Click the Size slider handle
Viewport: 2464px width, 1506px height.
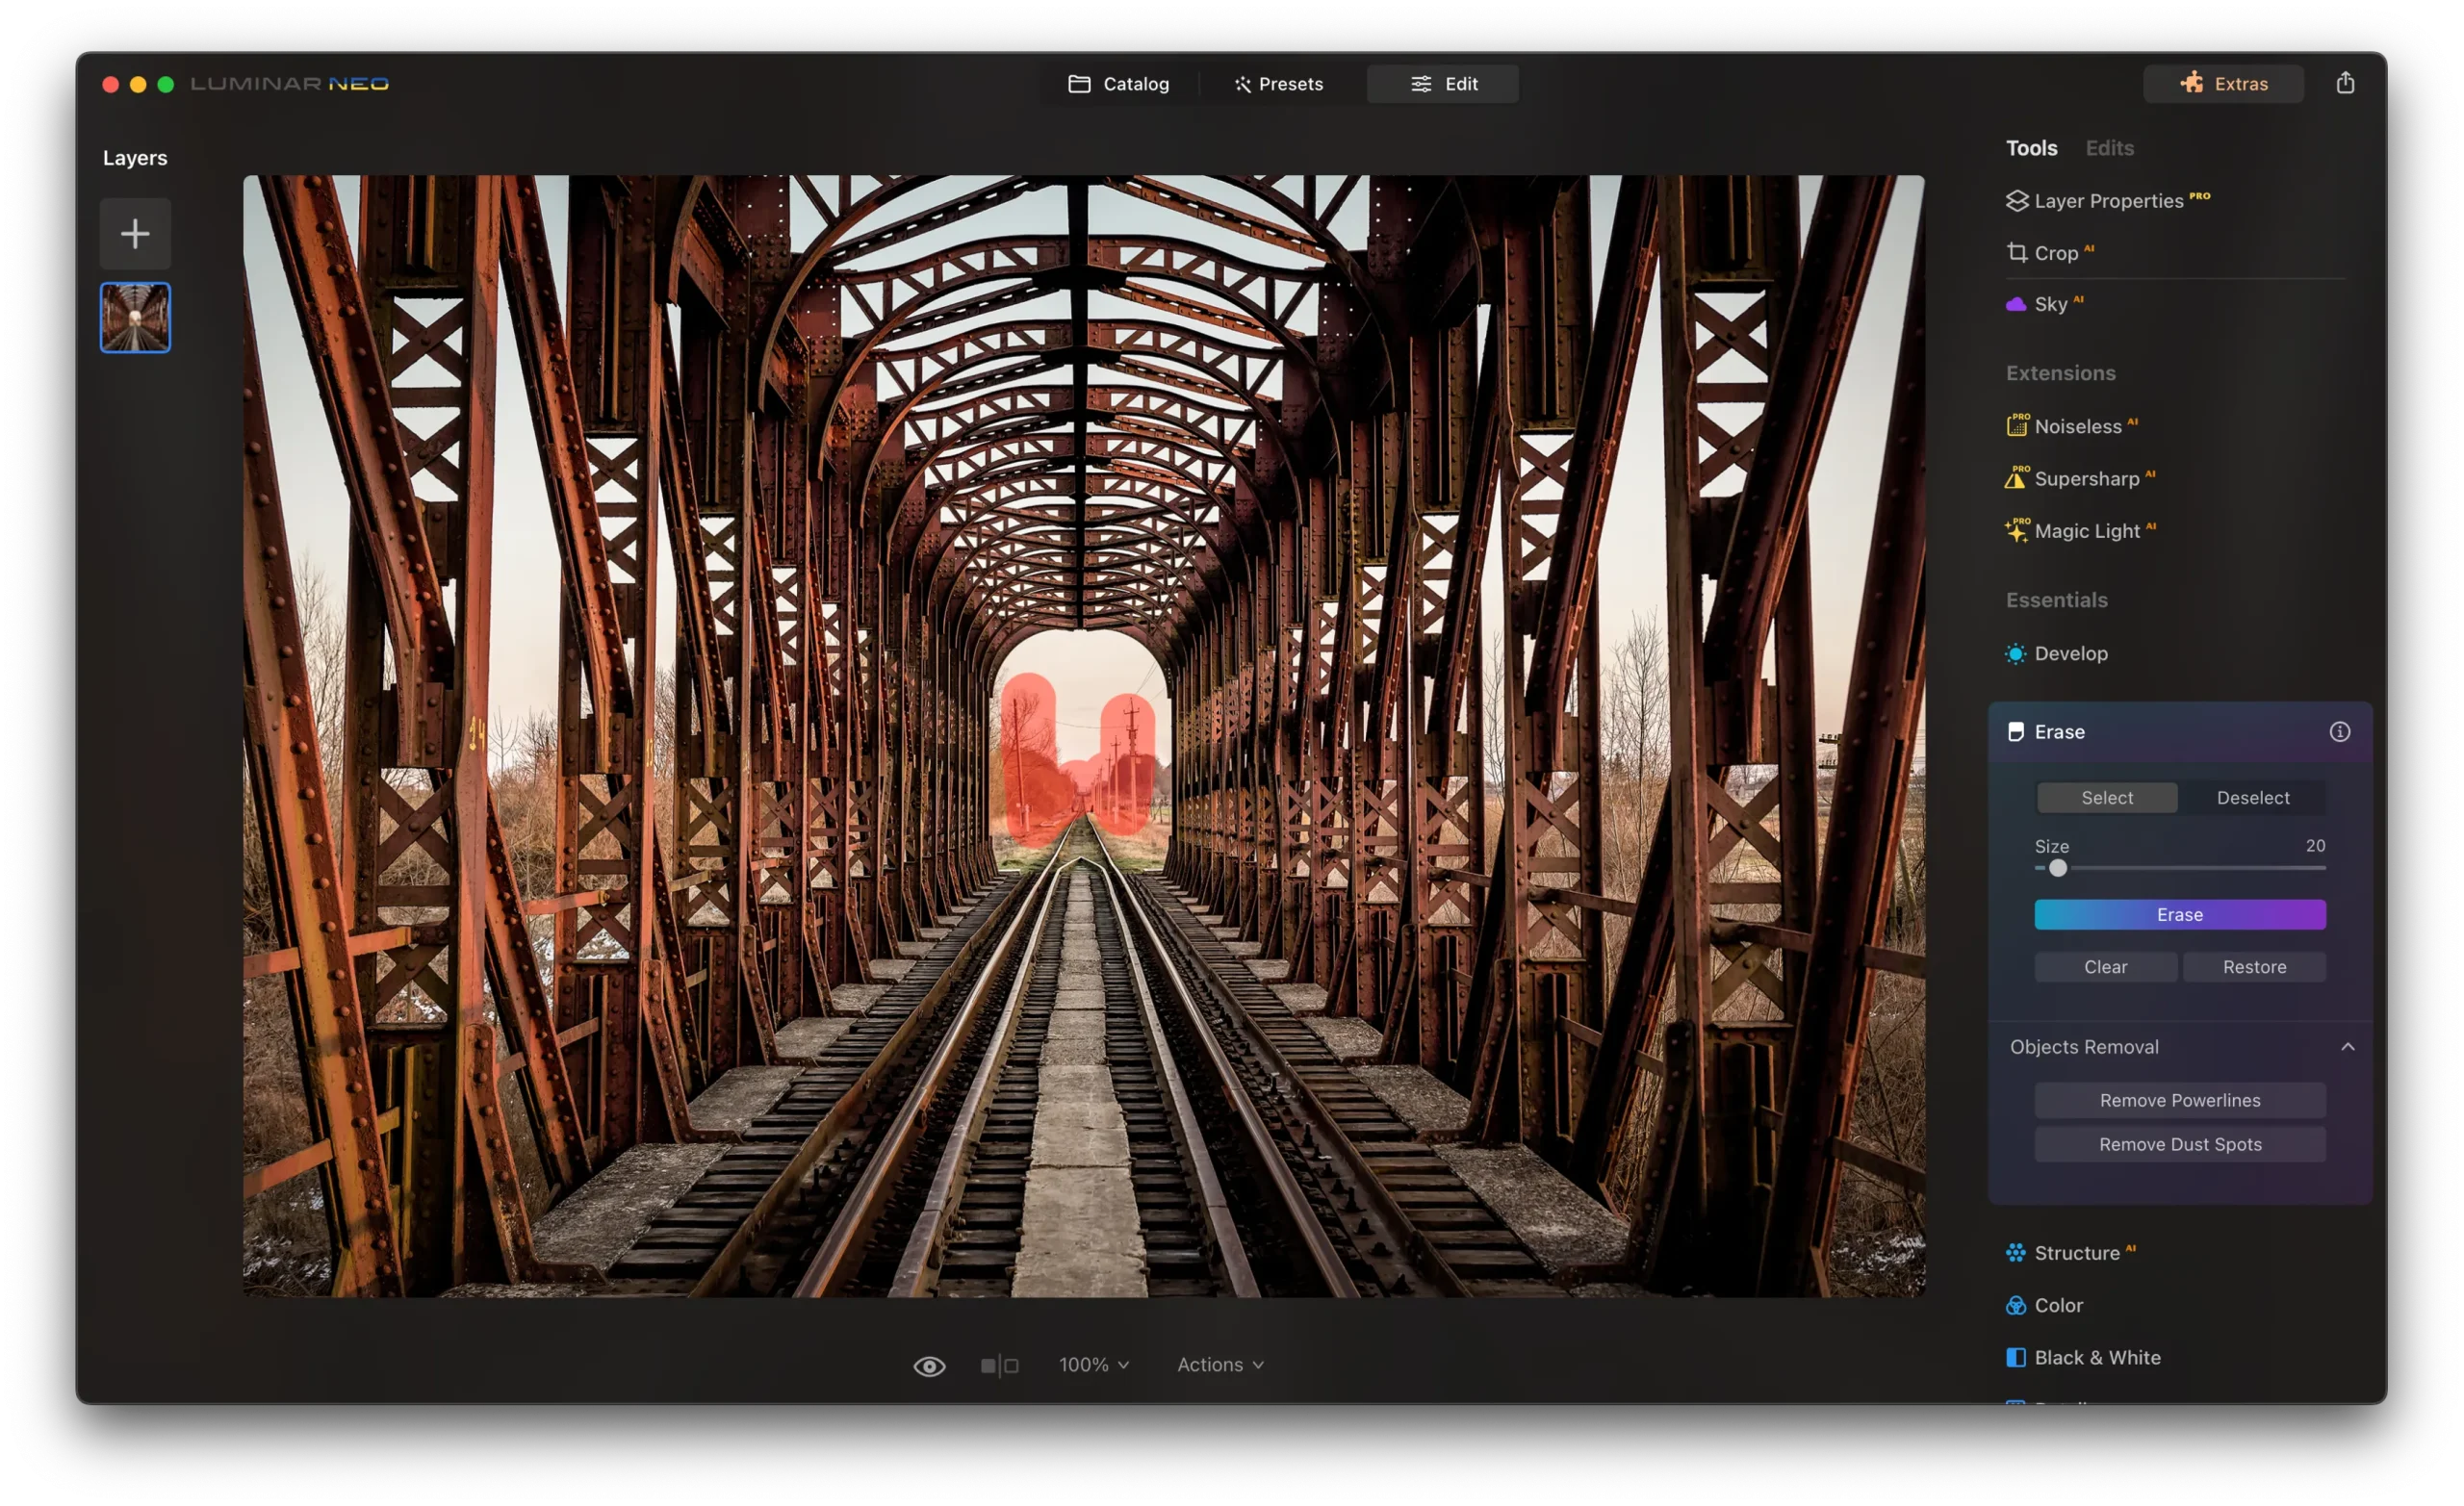point(2057,868)
